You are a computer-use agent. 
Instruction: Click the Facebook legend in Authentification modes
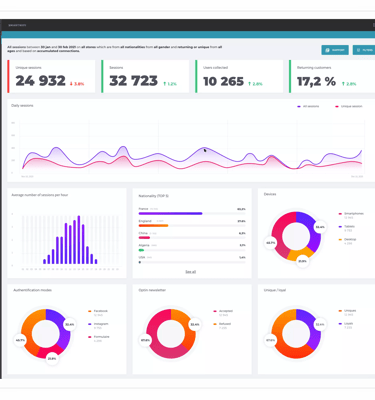(x=98, y=311)
